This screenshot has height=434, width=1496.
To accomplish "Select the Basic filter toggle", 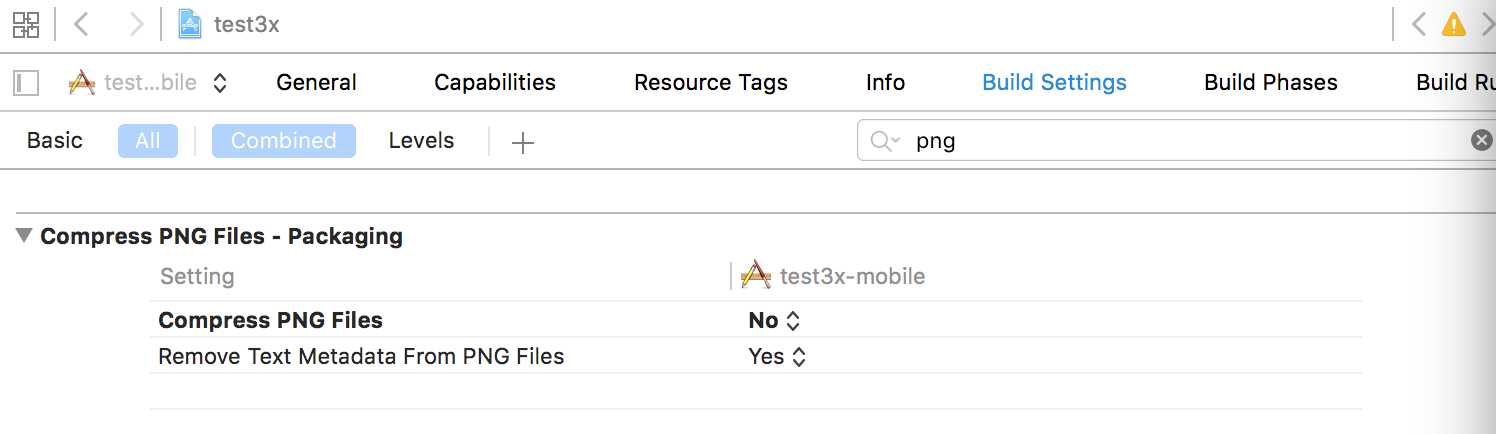I will (x=55, y=141).
